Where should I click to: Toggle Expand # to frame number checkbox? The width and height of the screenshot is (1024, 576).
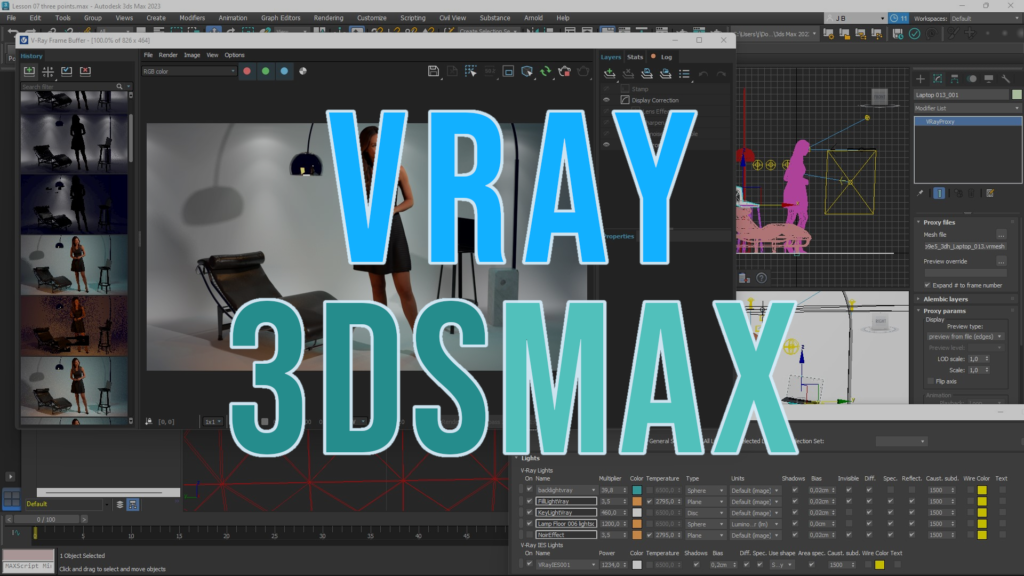(927, 285)
